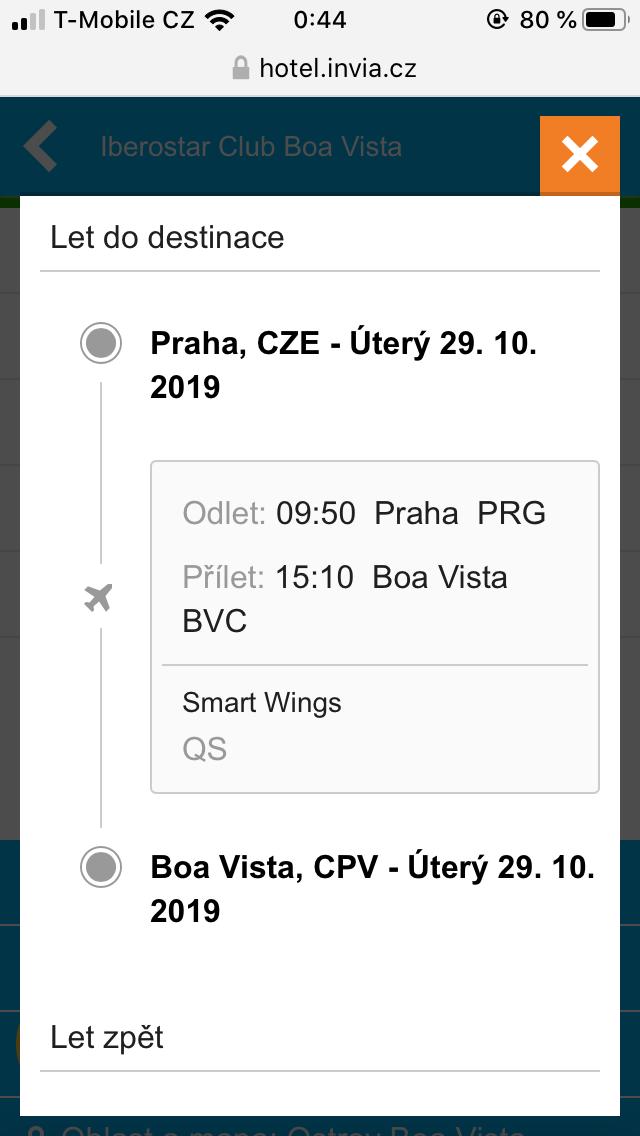Tap the cellular signal bars icon
The width and height of the screenshot is (640, 1136).
pyautogui.click(x=28, y=19)
